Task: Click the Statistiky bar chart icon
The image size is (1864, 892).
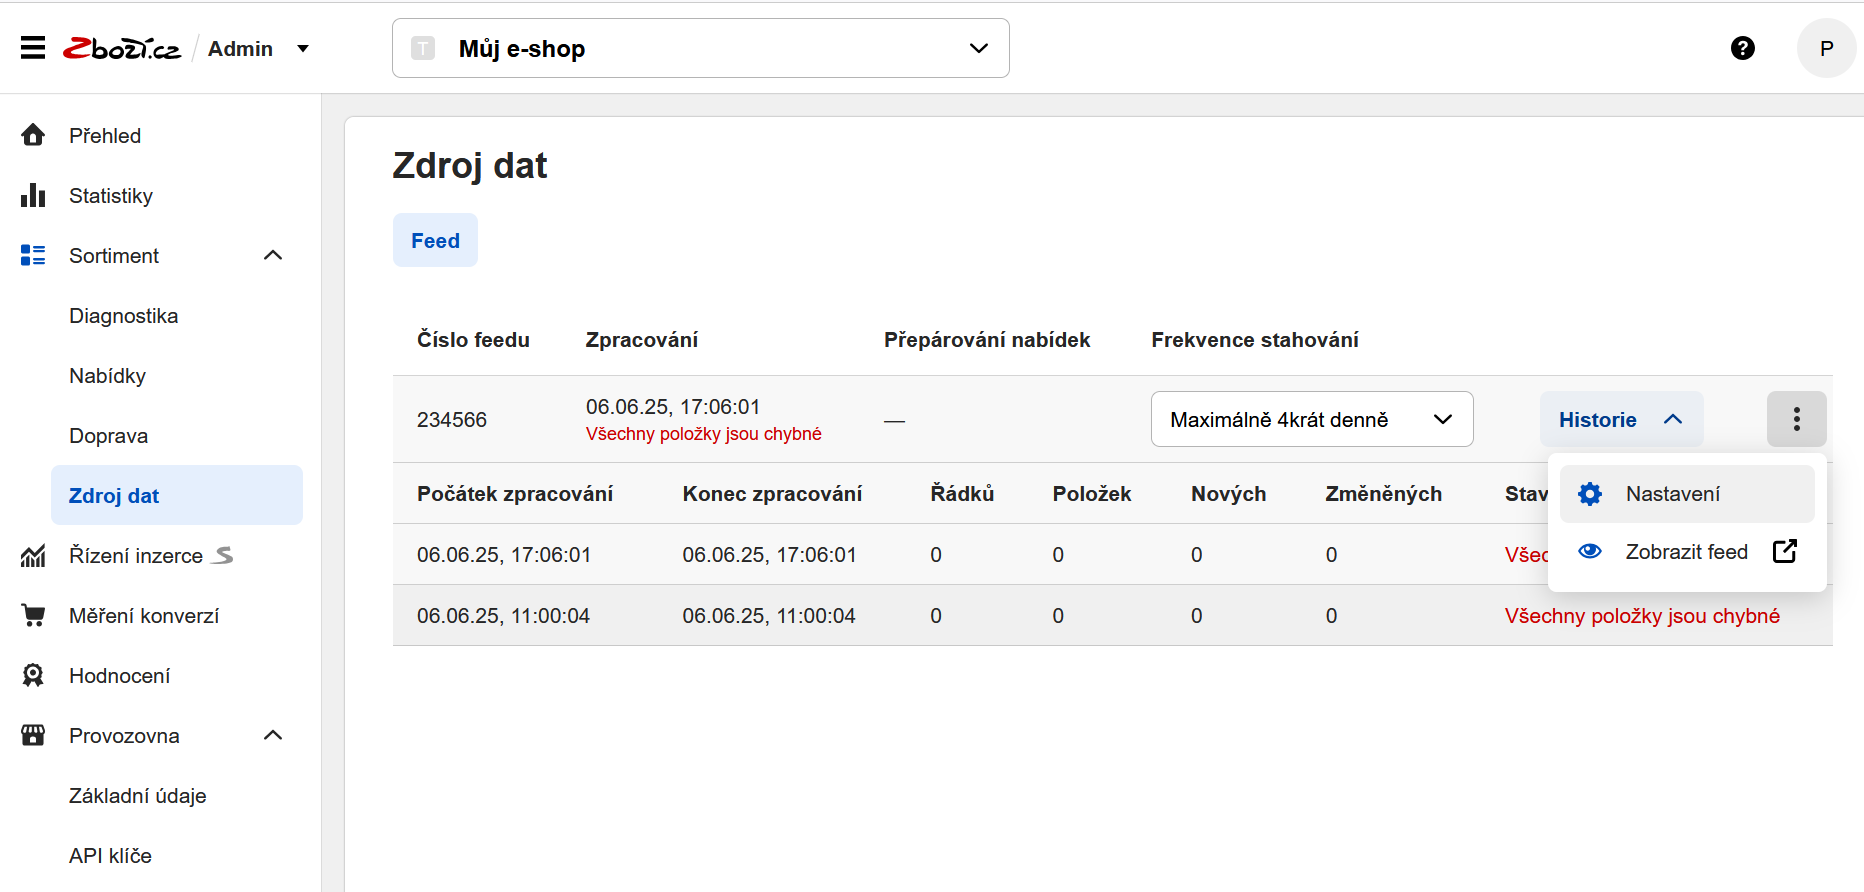Action: coord(33,195)
